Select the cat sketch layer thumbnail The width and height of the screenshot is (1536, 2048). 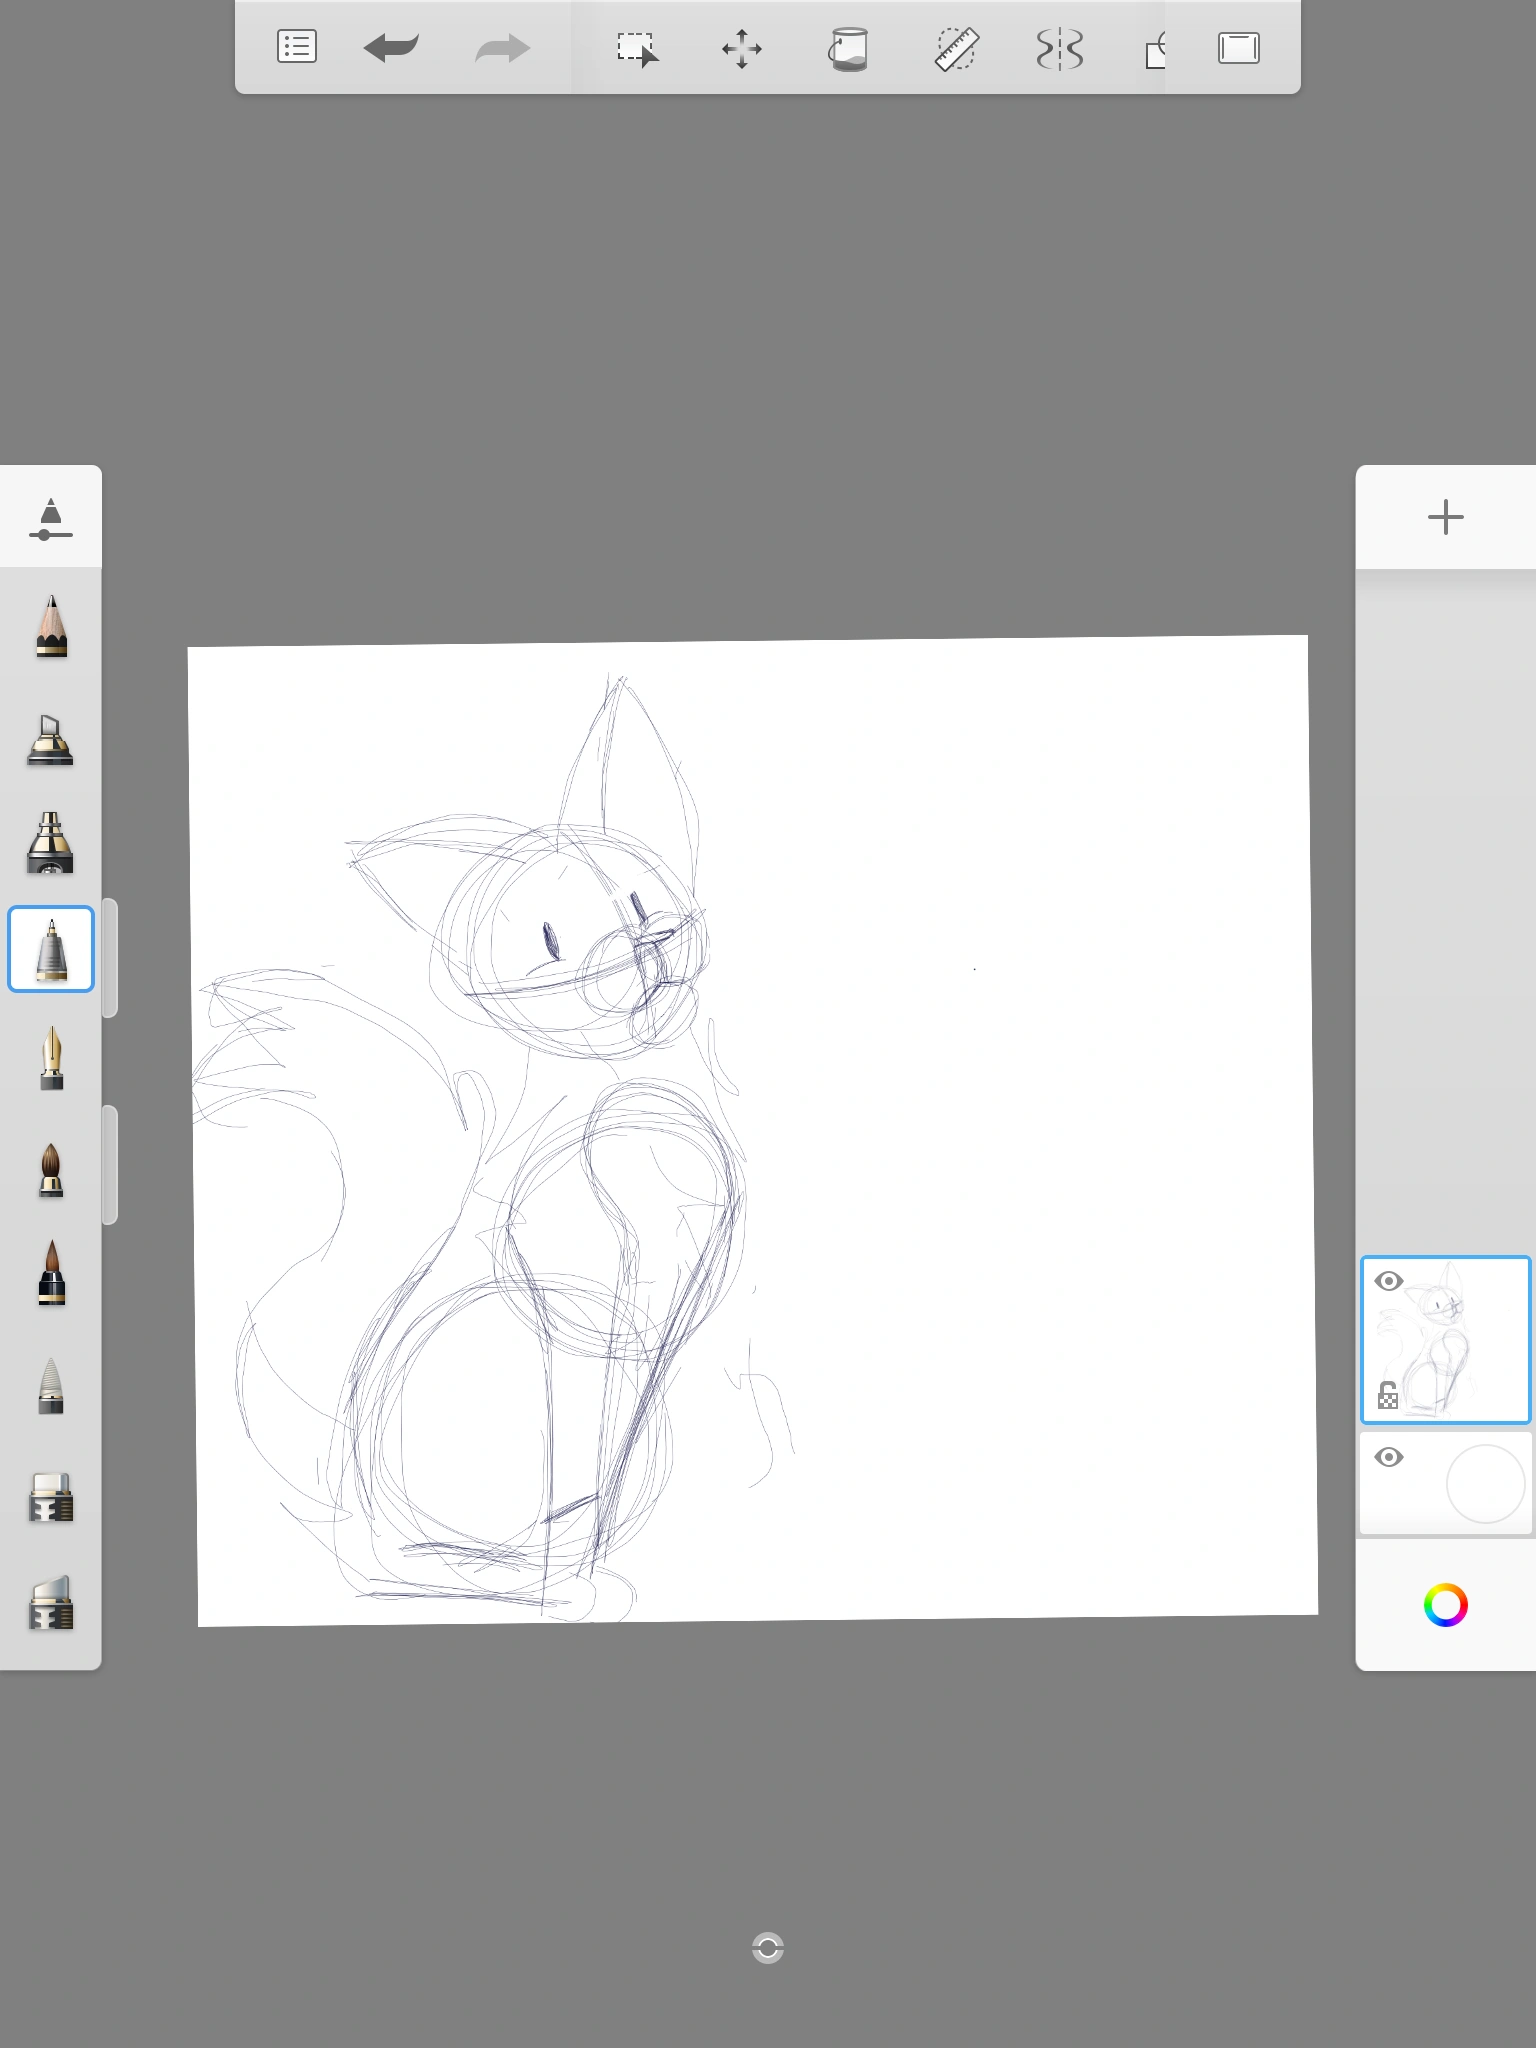pyautogui.click(x=1450, y=1340)
